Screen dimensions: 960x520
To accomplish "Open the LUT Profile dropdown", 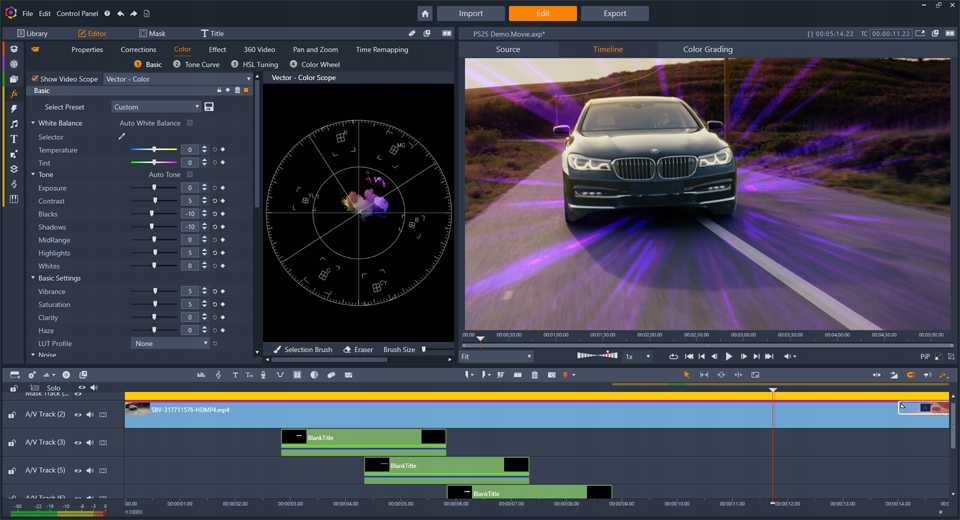I will click(170, 343).
